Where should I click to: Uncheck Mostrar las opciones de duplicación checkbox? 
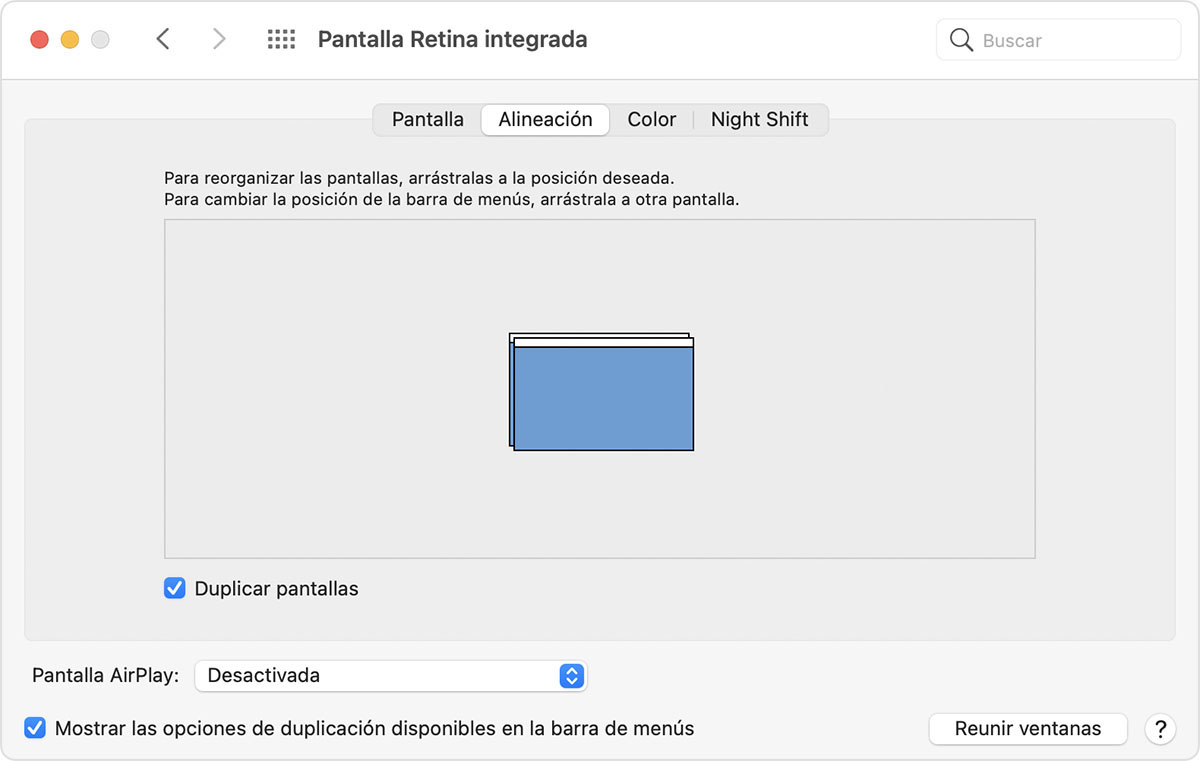[x=35, y=728]
